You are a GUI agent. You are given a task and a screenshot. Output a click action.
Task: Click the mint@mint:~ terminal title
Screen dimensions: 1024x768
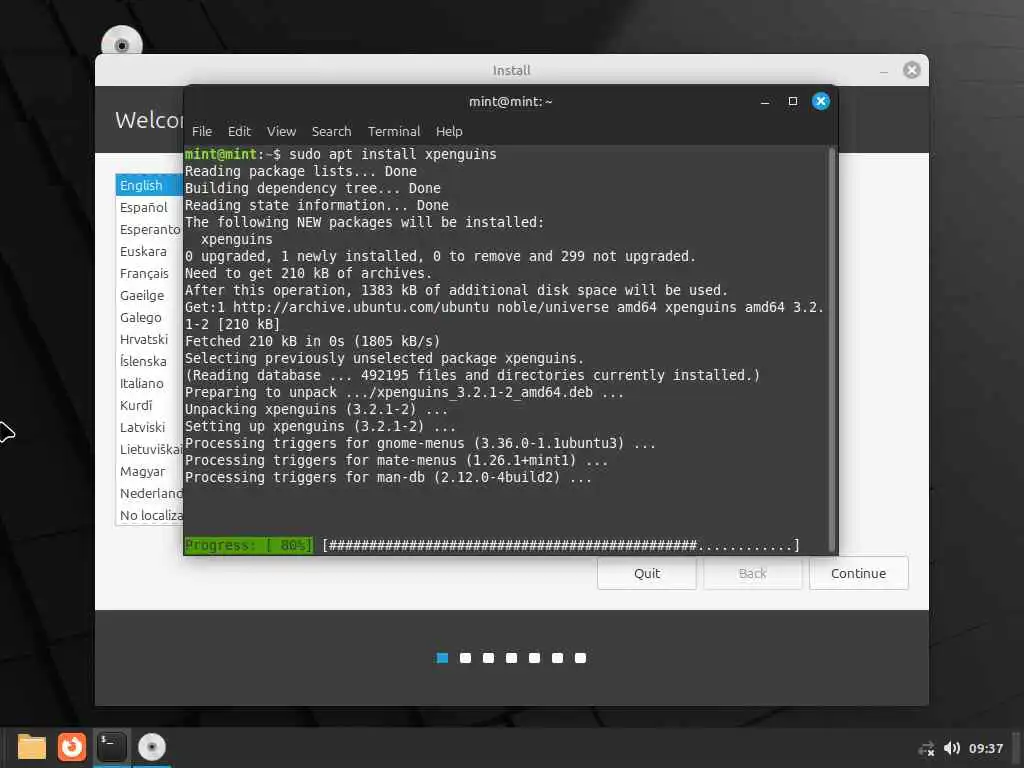click(x=511, y=102)
